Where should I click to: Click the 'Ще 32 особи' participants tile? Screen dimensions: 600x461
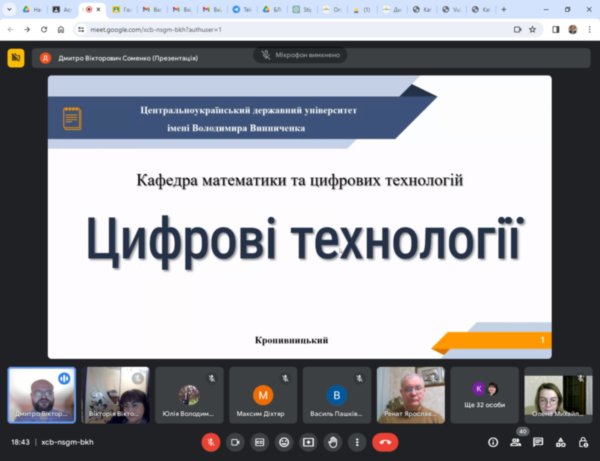pyautogui.click(x=485, y=395)
